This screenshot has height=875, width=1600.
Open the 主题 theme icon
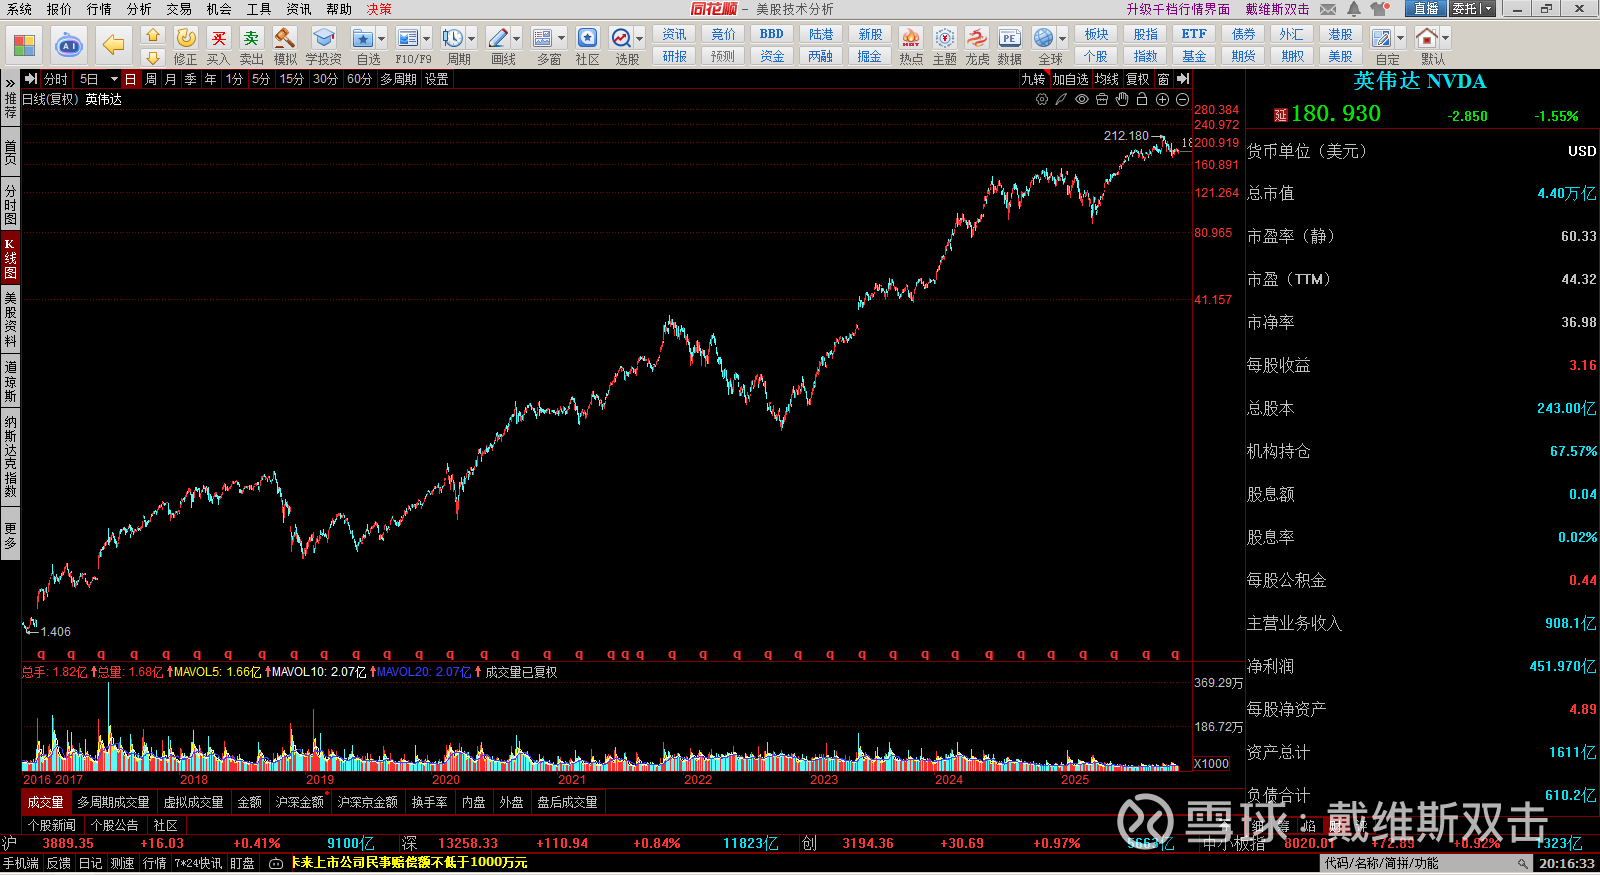point(945,39)
